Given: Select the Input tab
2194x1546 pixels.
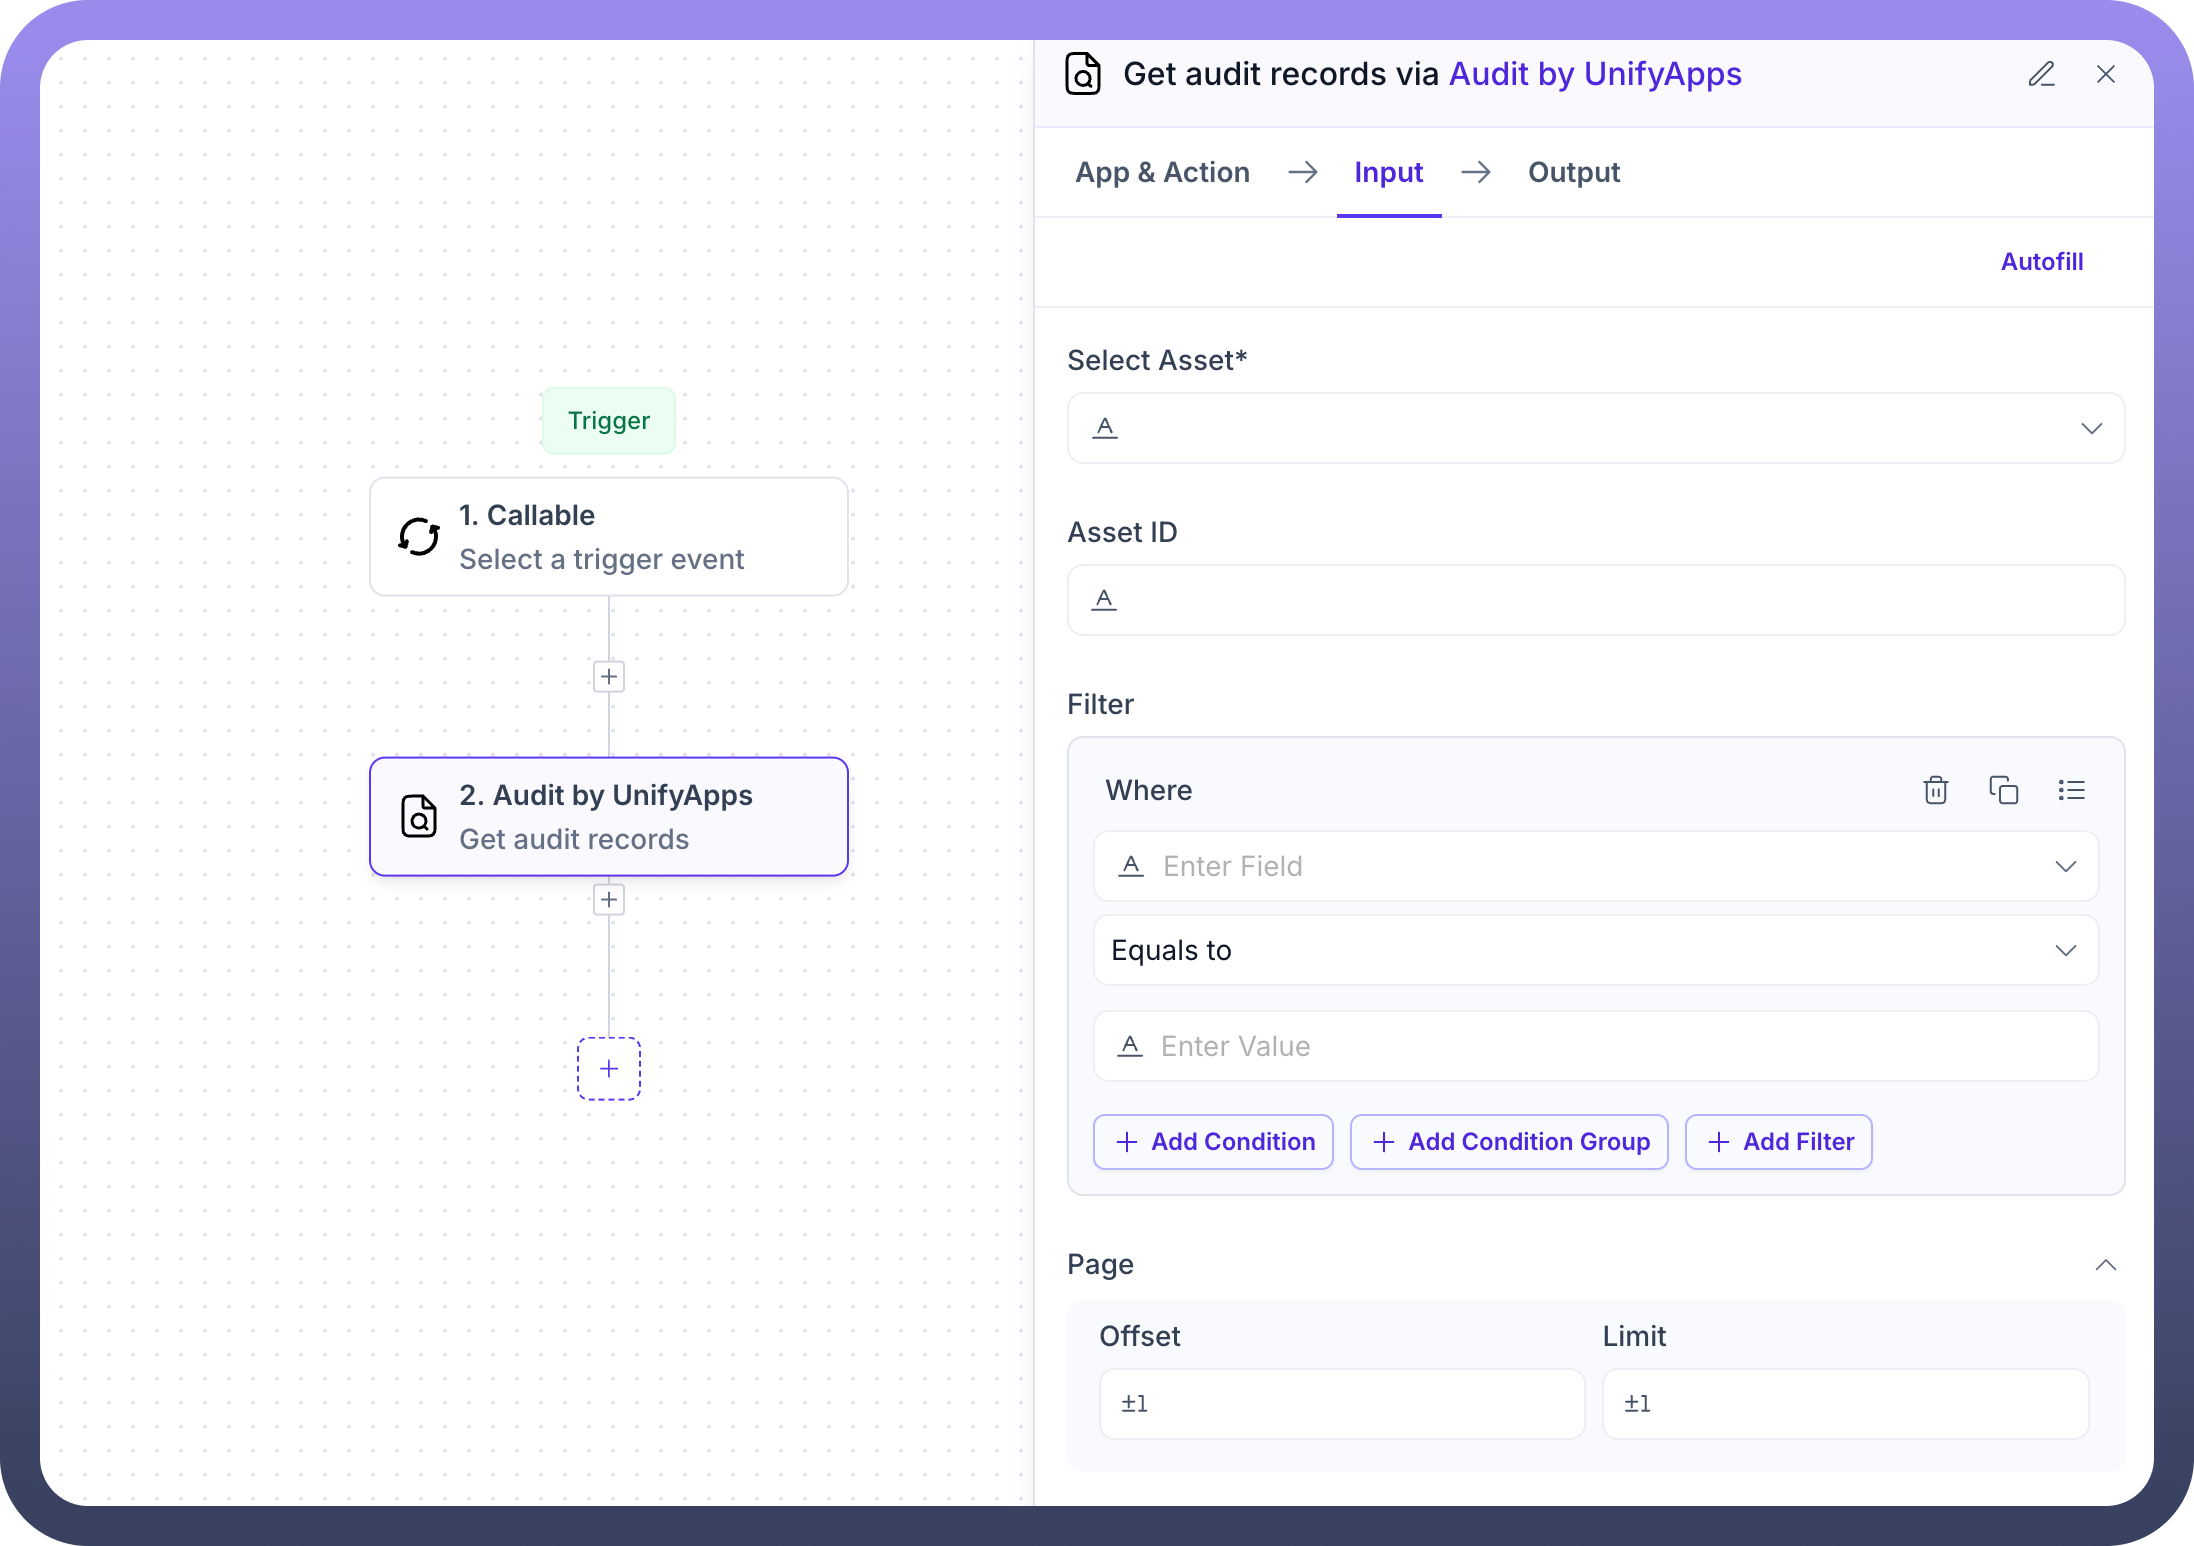Looking at the screenshot, I should 1389,172.
